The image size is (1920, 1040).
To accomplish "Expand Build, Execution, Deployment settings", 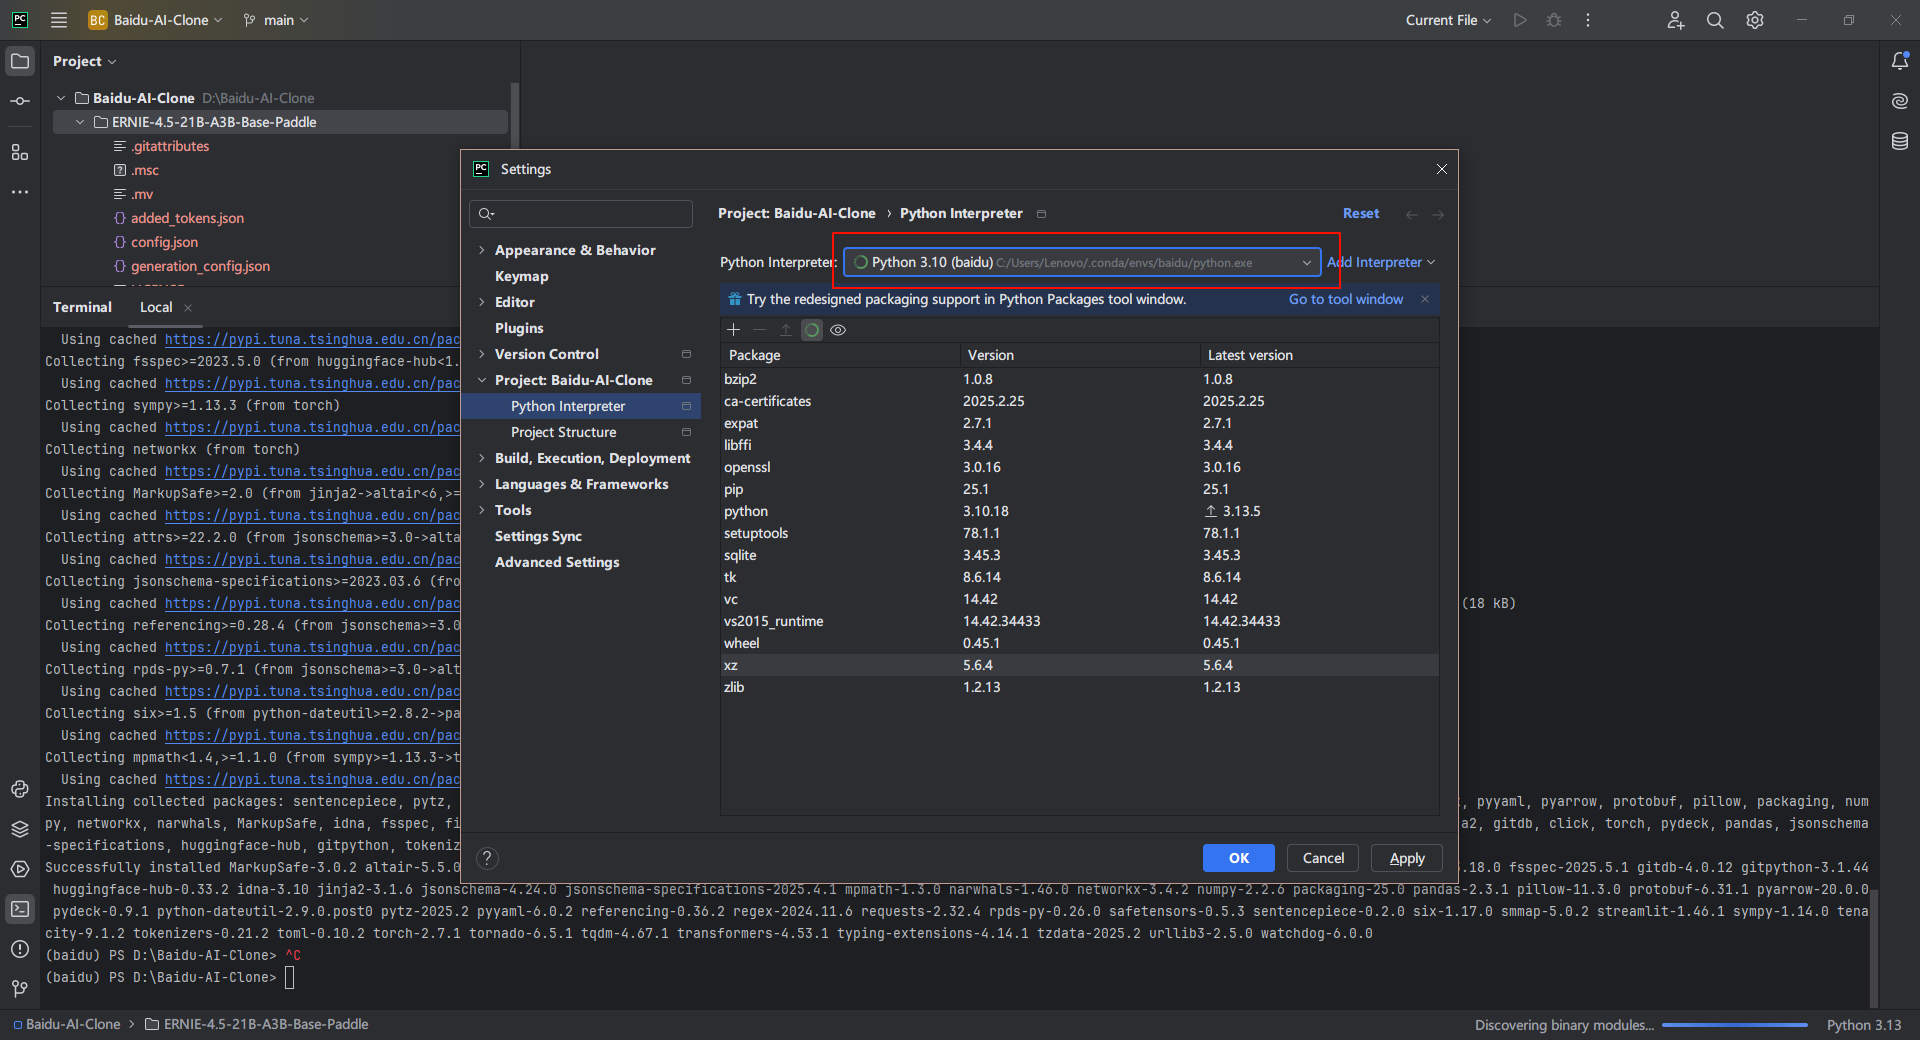I will (481, 458).
